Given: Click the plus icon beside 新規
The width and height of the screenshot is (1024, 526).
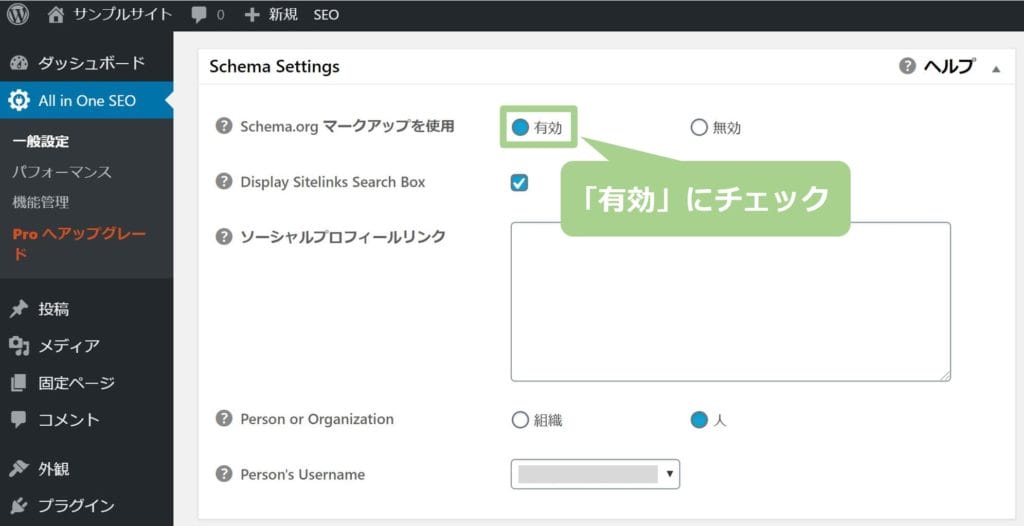Looking at the screenshot, I should 252,15.
